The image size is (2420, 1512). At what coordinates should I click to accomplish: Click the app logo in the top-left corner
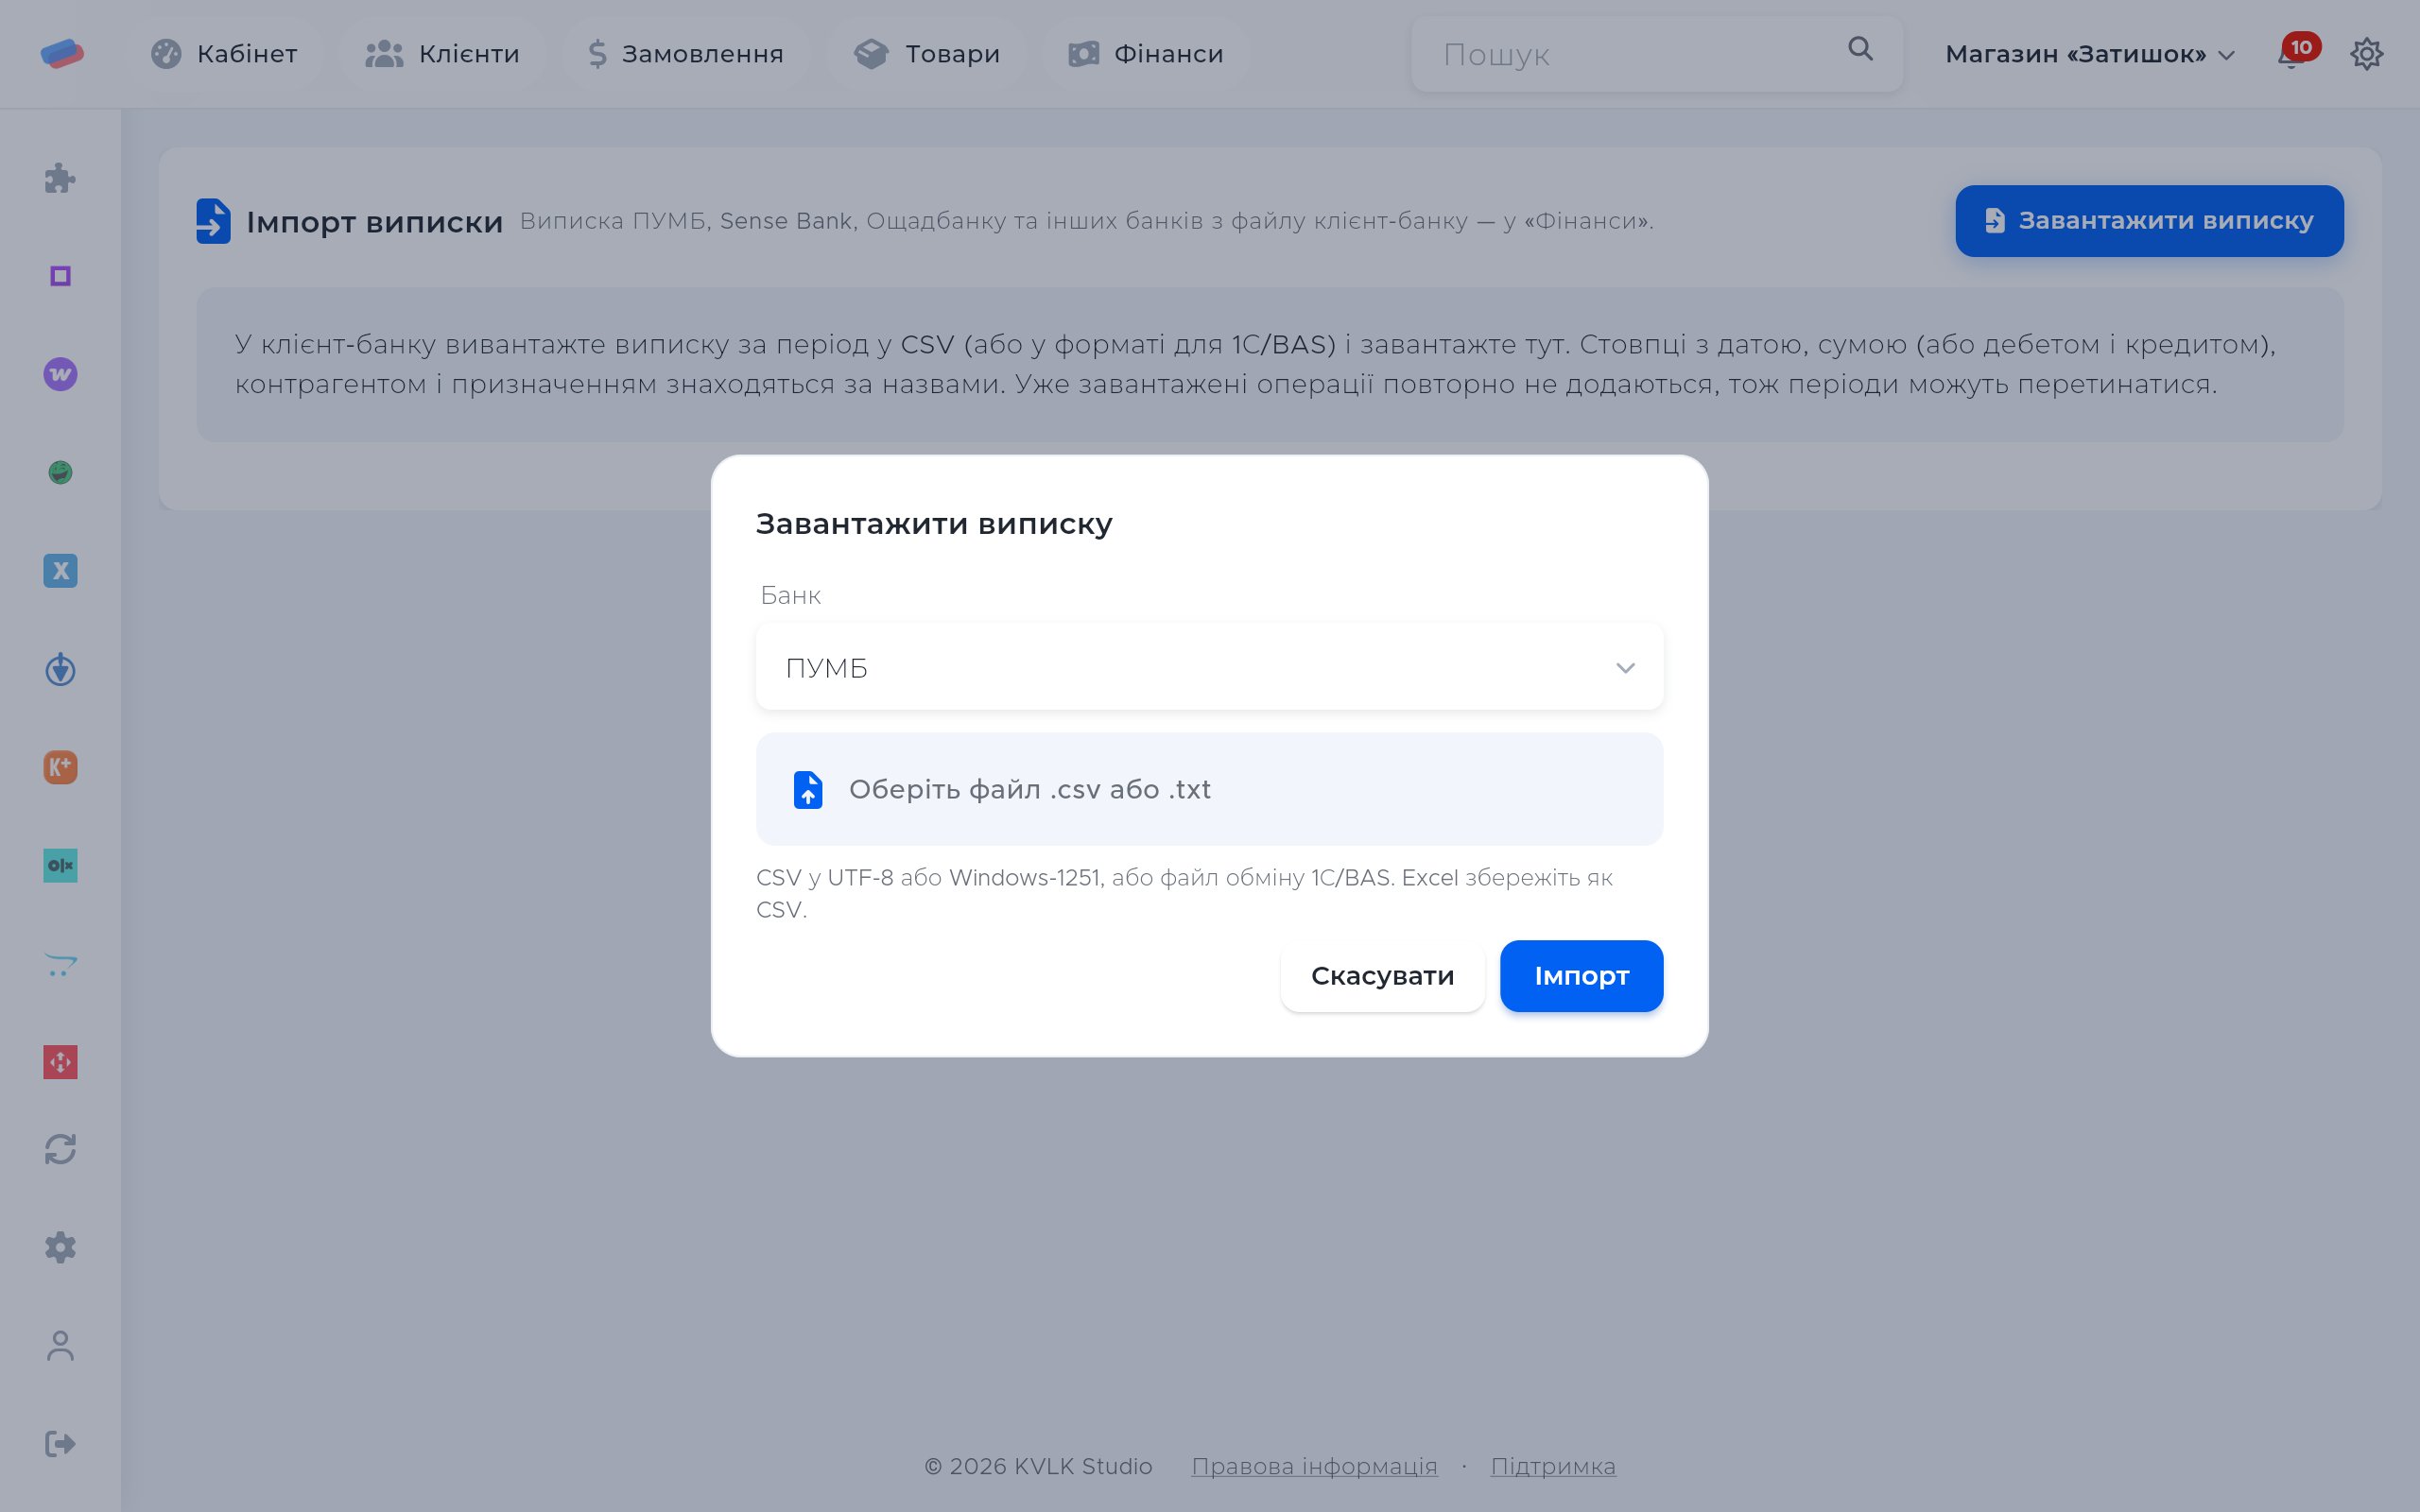coord(62,54)
